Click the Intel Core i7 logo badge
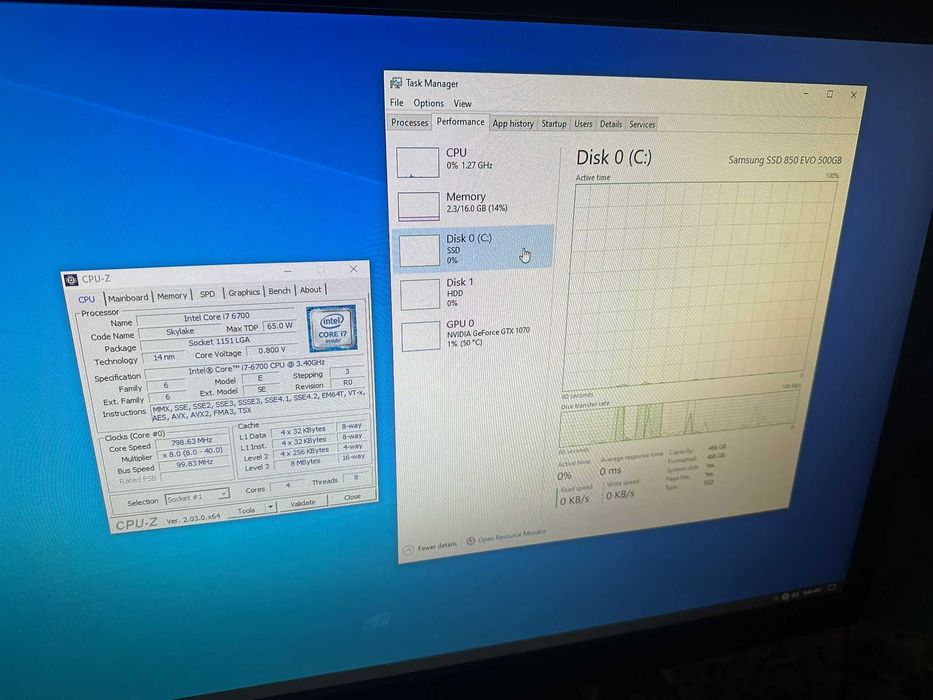933x700 pixels. click(x=331, y=328)
